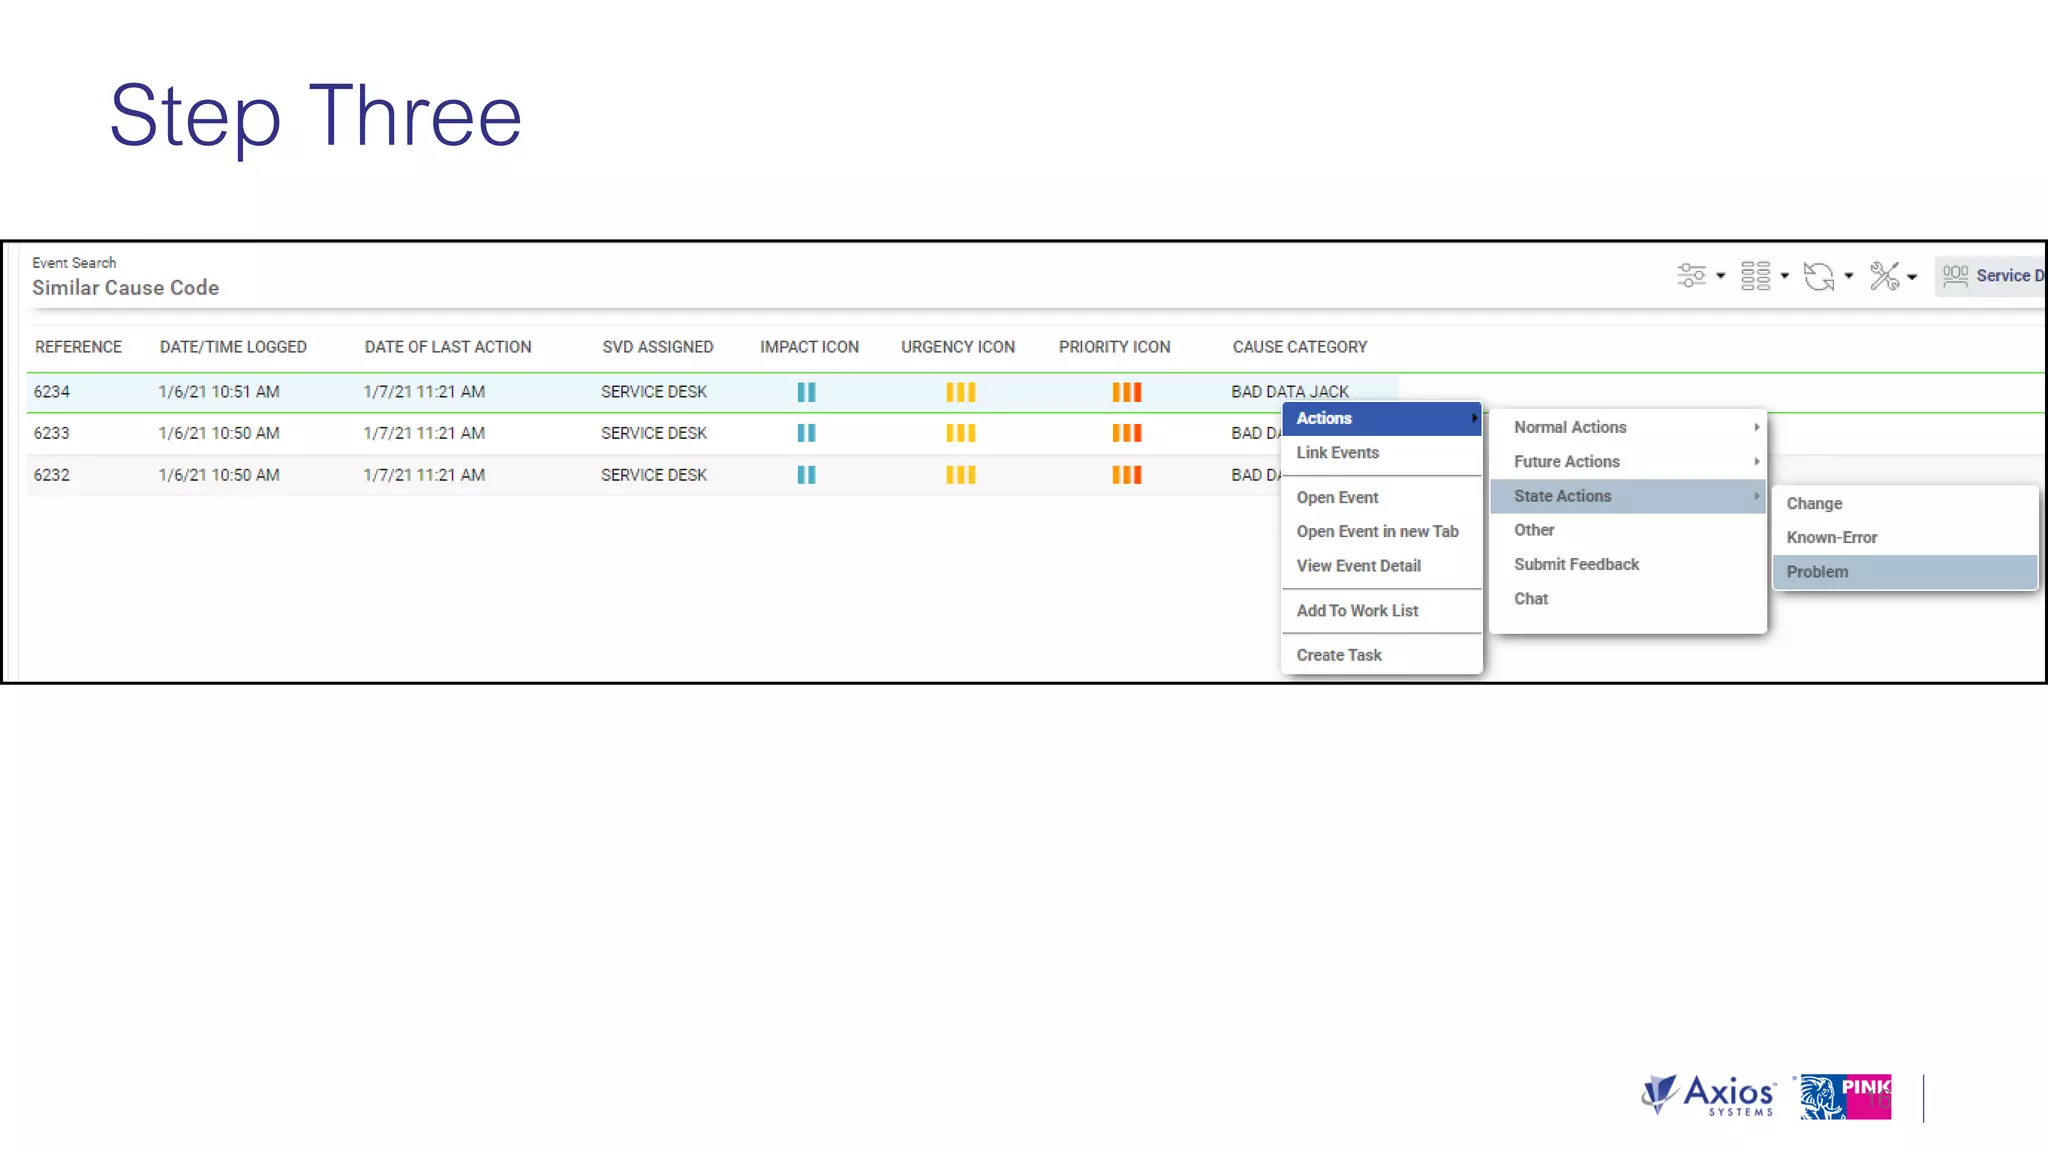Click the refresh arrows icon
2048x1152 pixels.
tap(1818, 276)
